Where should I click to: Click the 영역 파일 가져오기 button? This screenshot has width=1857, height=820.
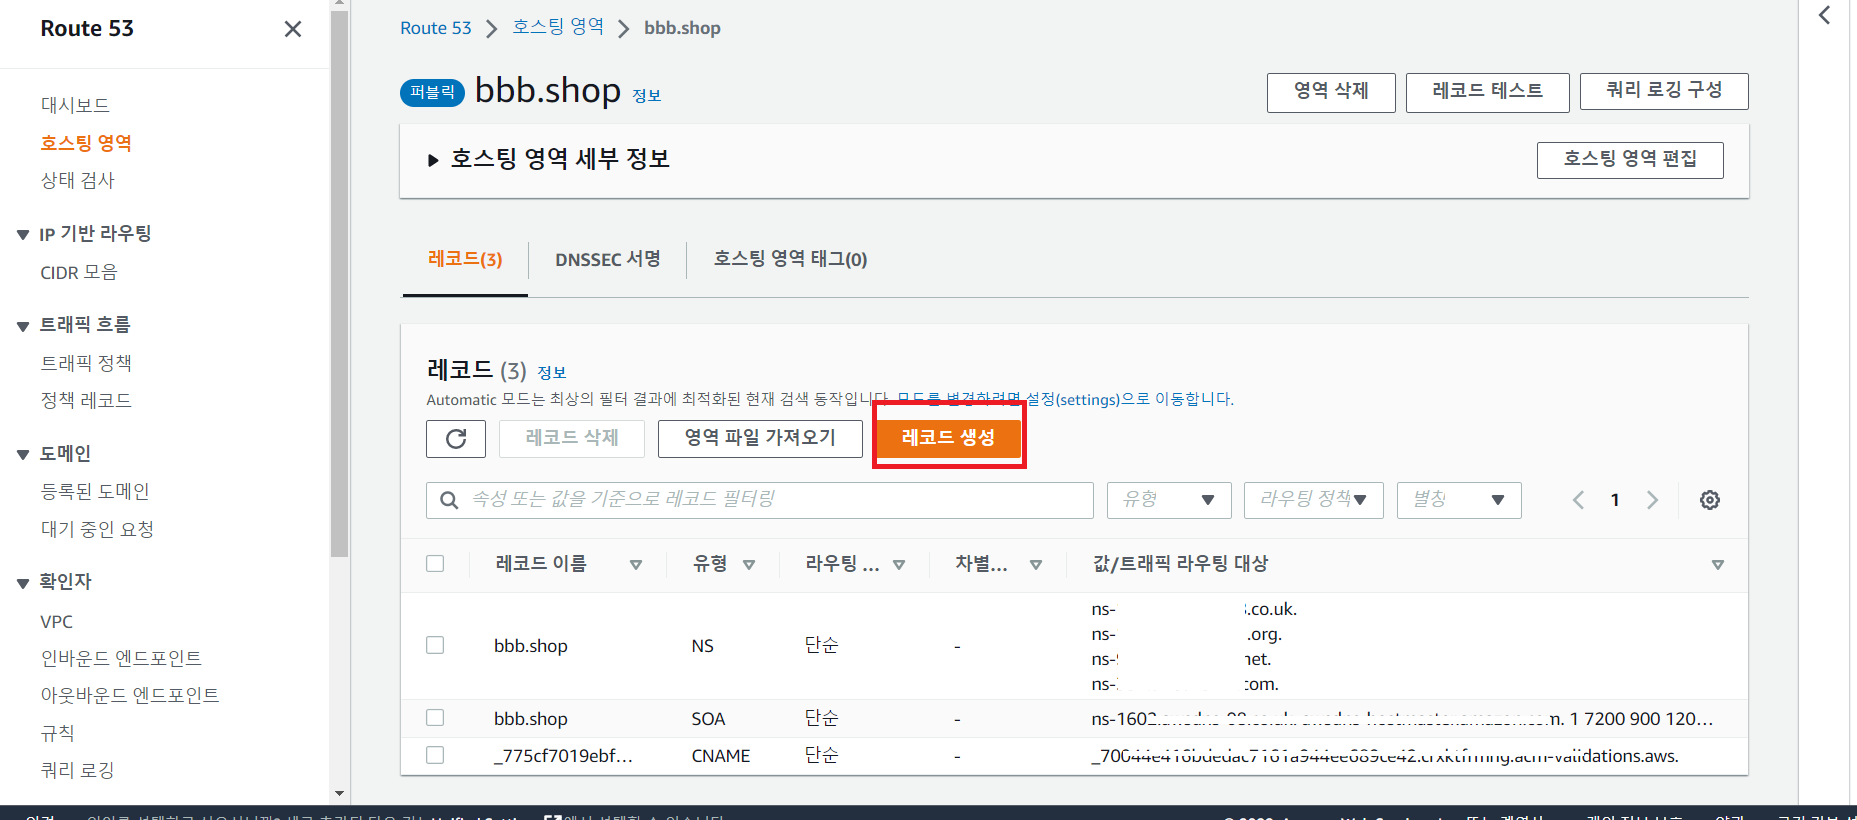[x=760, y=438]
